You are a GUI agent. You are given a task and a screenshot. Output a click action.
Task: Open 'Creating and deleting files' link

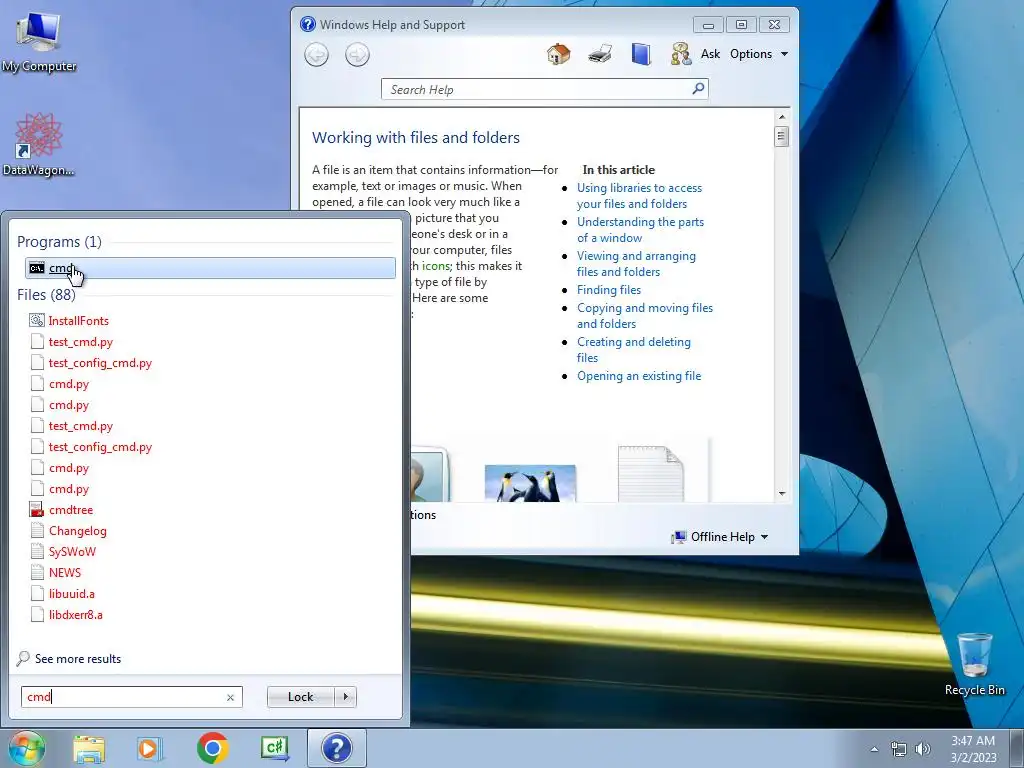point(633,350)
